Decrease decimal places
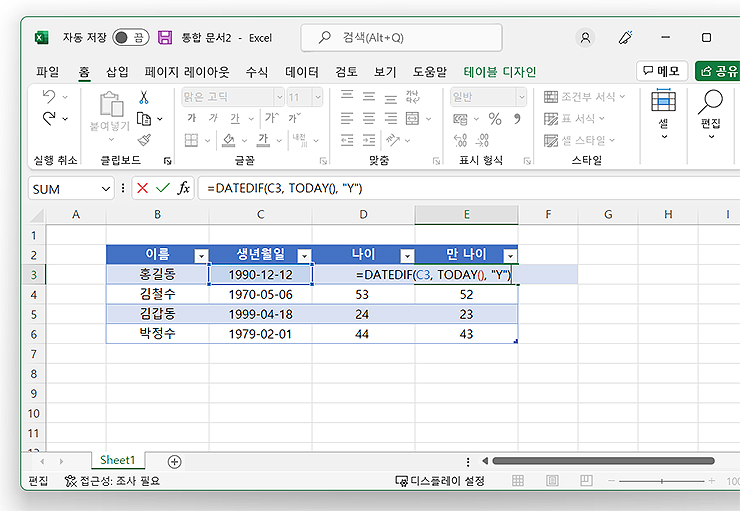 [x=482, y=140]
